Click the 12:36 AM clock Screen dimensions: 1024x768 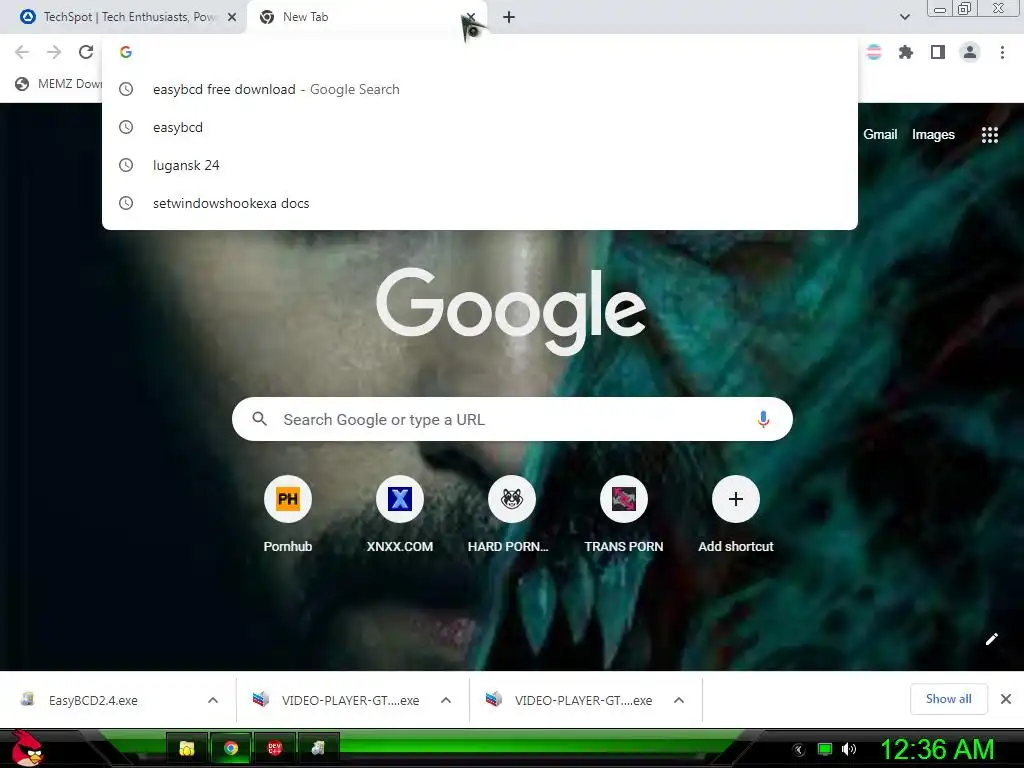(937, 749)
